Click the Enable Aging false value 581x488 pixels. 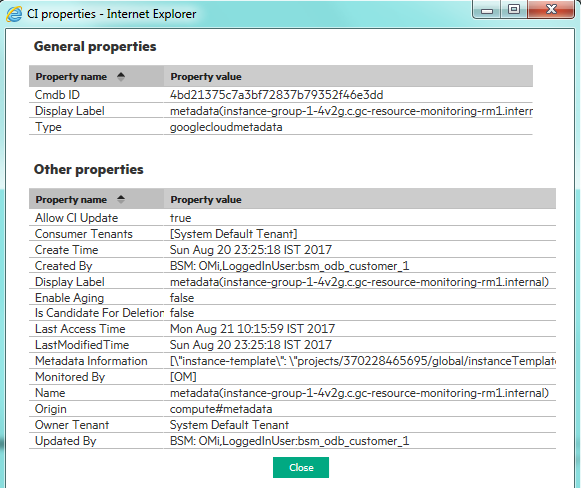[x=182, y=298]
